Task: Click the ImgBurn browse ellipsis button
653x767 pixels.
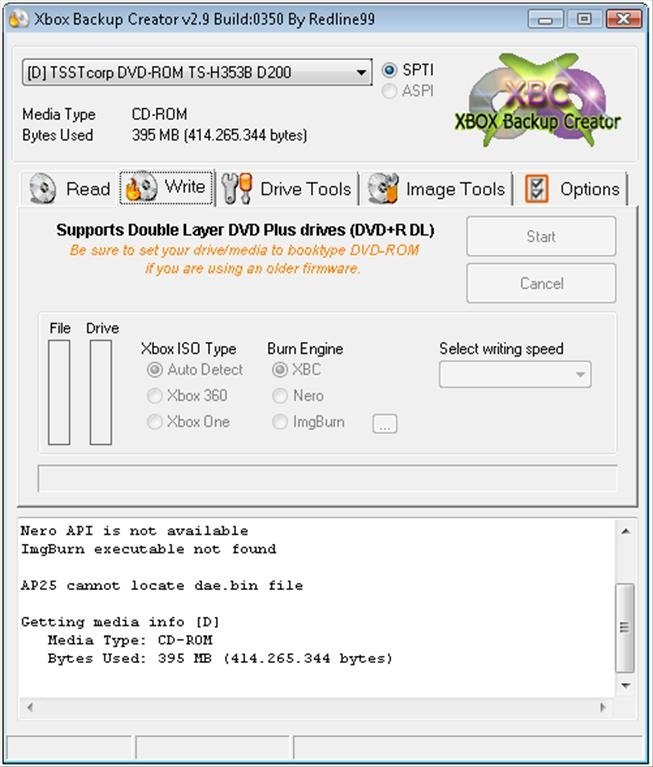Action: pos(385,424)
